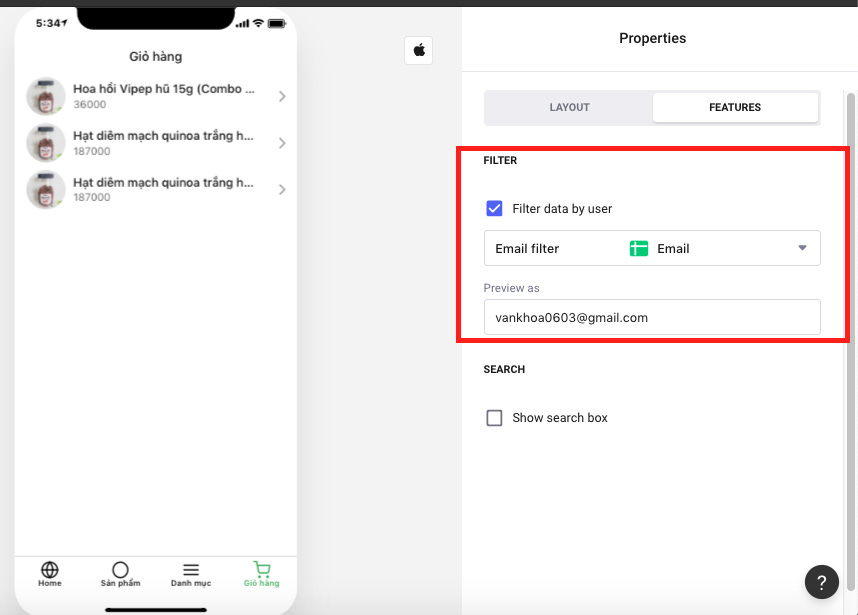Open the help question mark button
Image resolution: width=858 pixels, height=615 pixels.
(821, 582)
